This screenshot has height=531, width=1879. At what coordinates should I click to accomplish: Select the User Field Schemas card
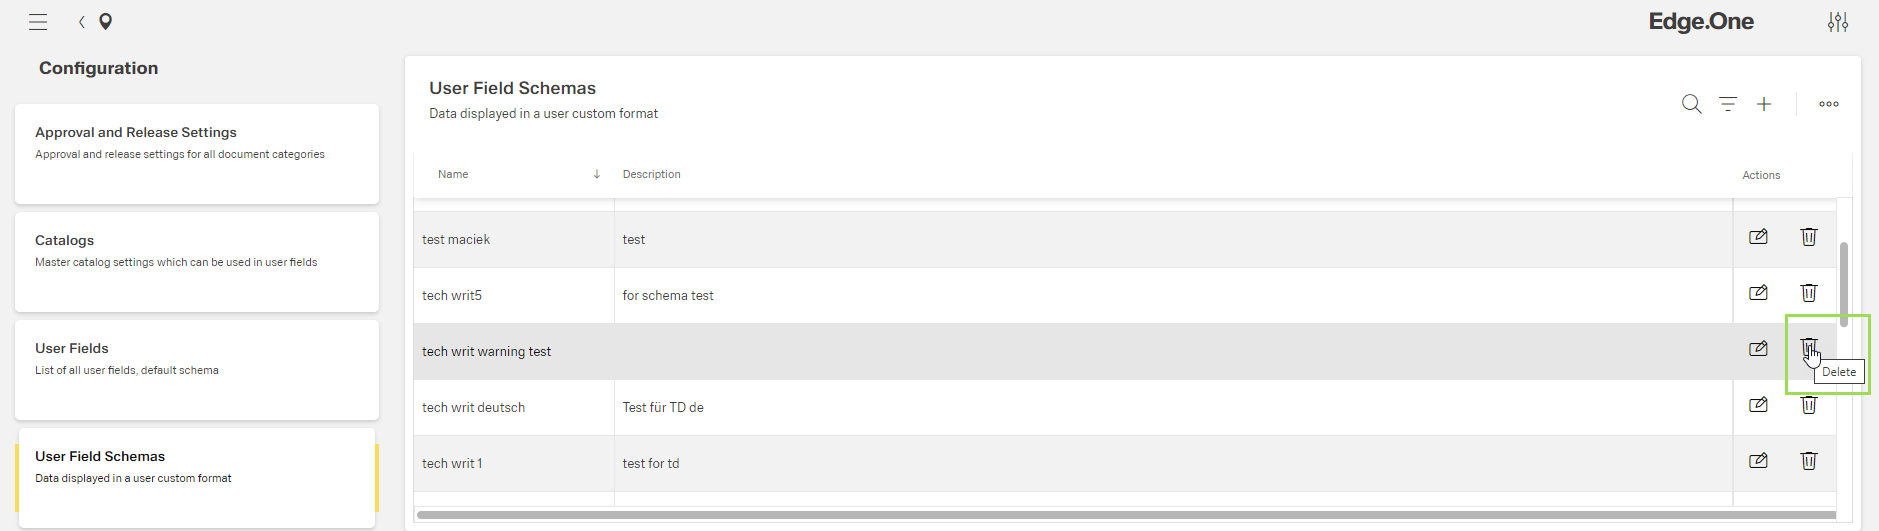pyautogui.click(x=197, y=477)
